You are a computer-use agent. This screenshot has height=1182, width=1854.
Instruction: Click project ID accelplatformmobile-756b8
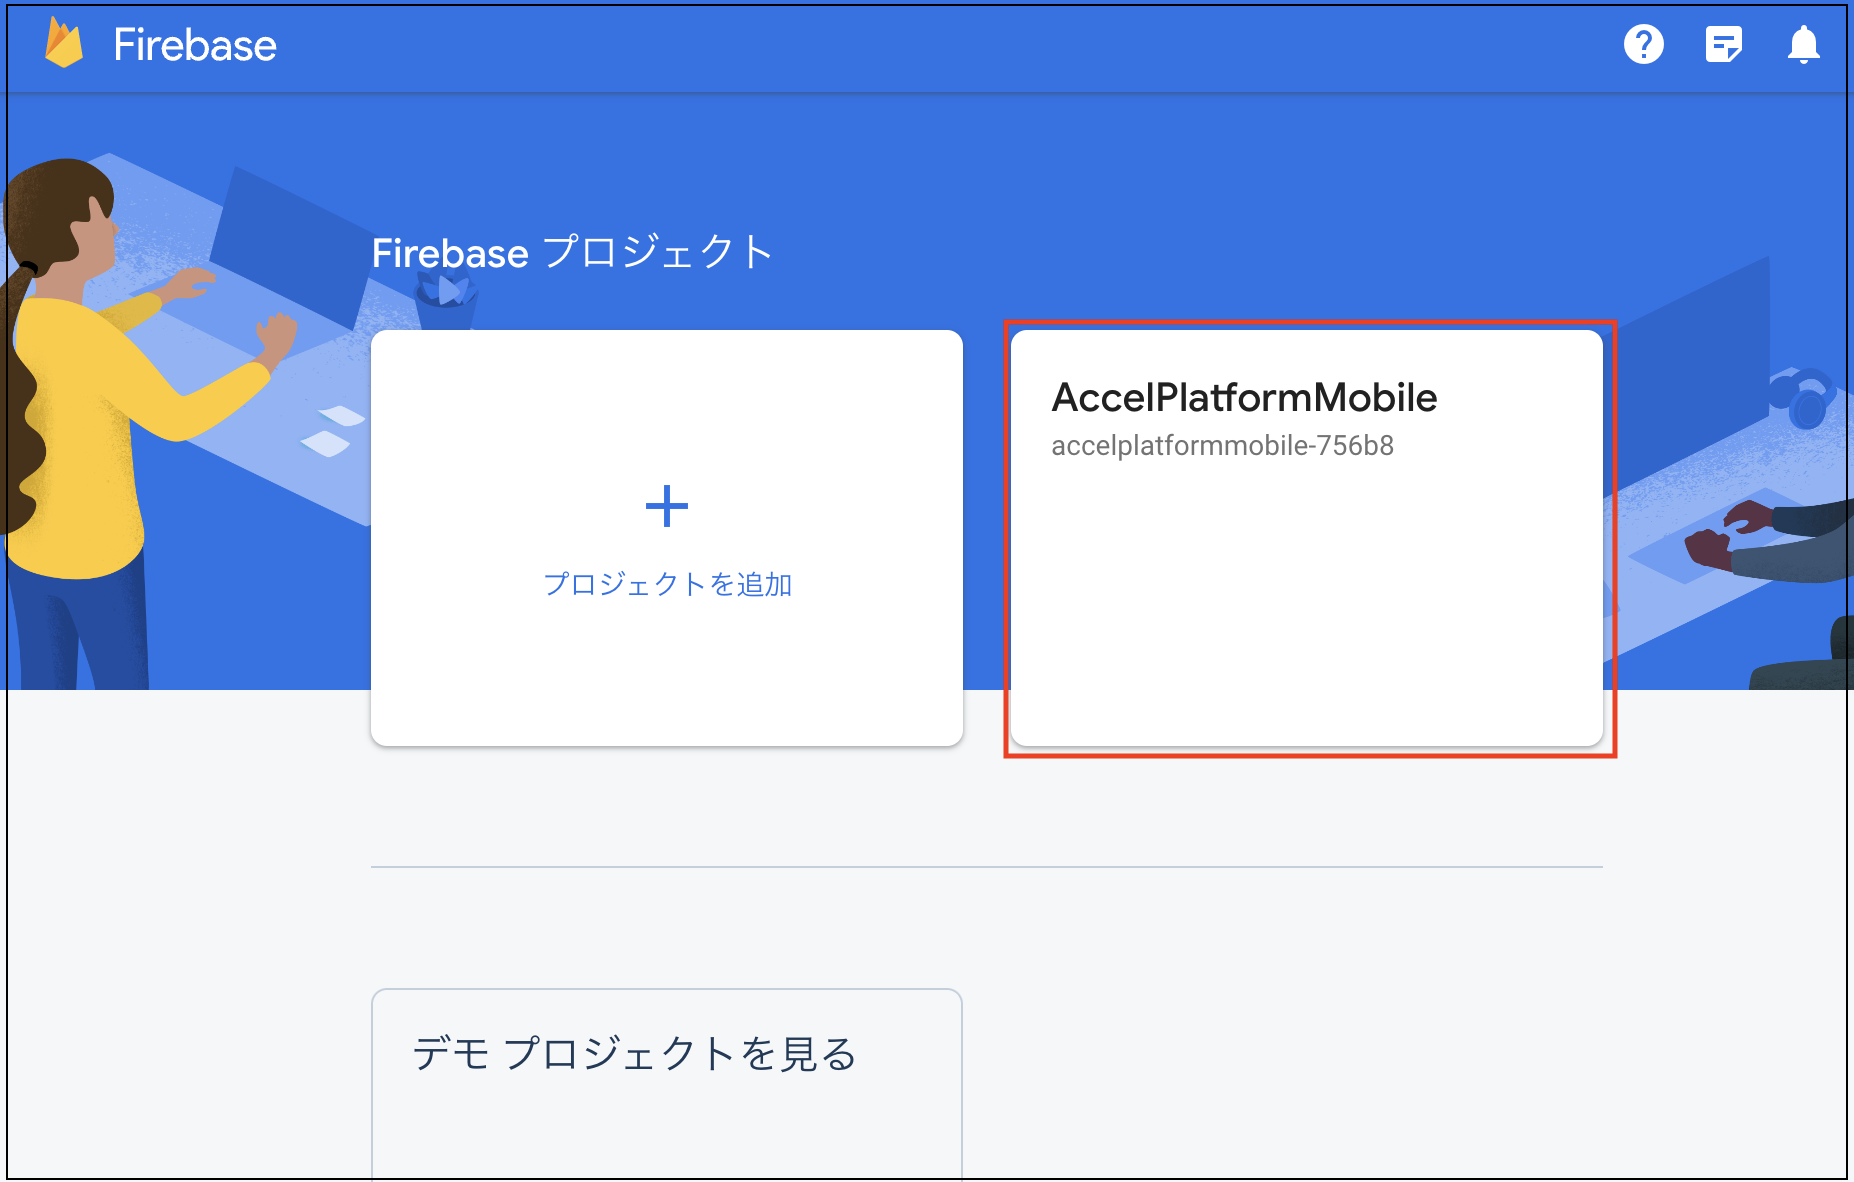[x=1222, y=446]
